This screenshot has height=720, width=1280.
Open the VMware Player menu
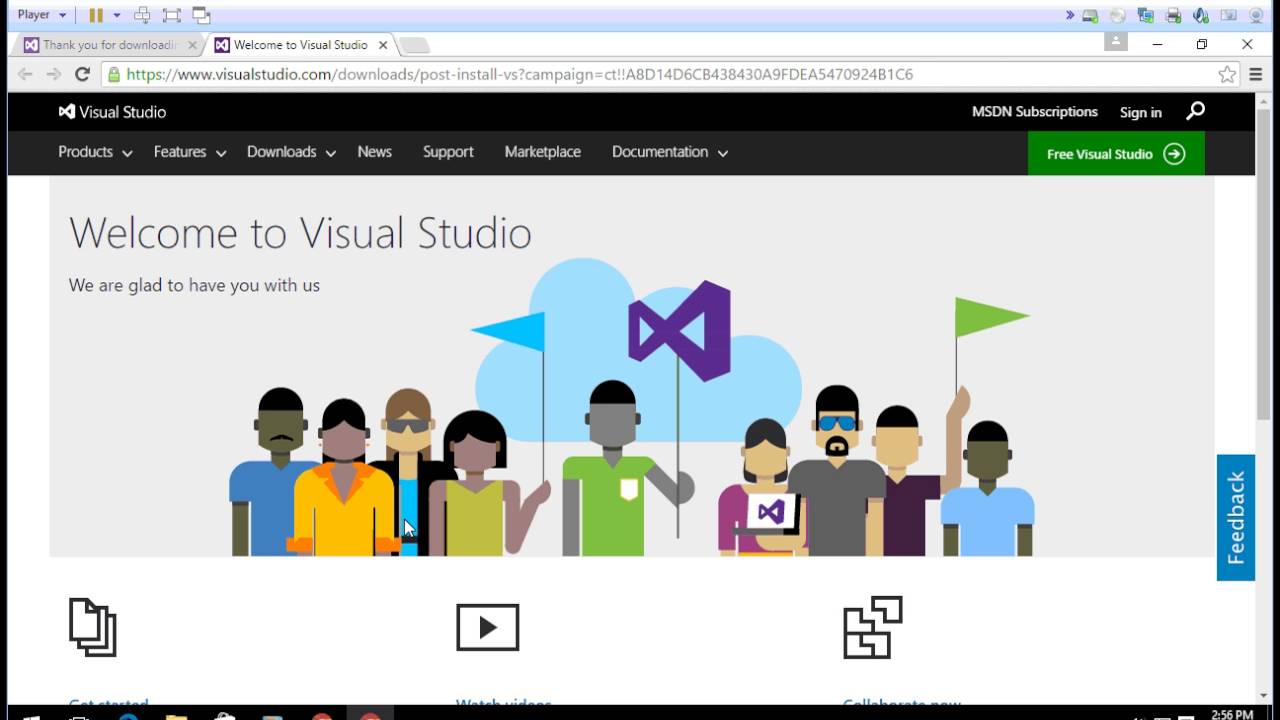[x=41, y=15]
